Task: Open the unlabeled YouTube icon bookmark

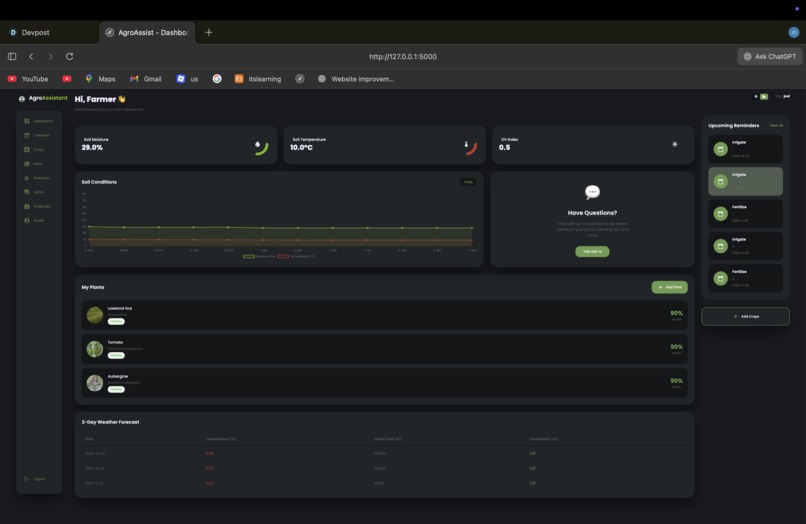Action: click(67, 79)
